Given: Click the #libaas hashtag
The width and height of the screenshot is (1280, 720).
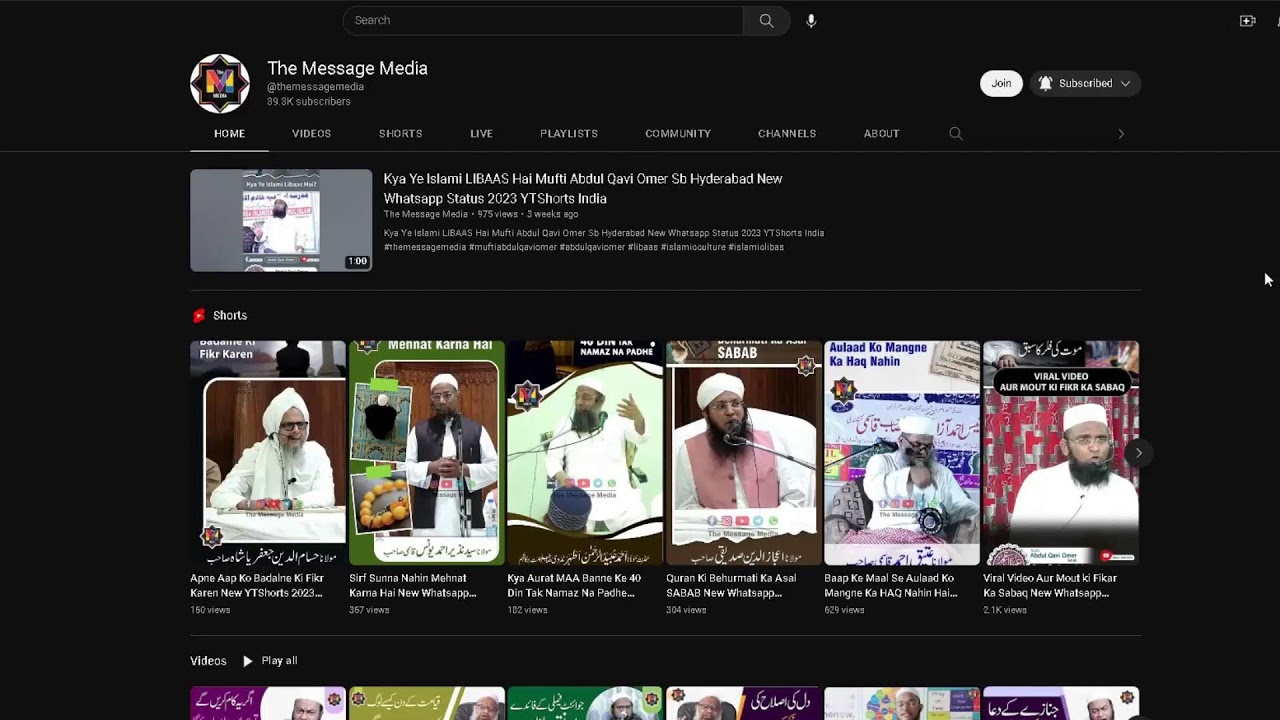Looking at the screenshot, I should point(645,247).
